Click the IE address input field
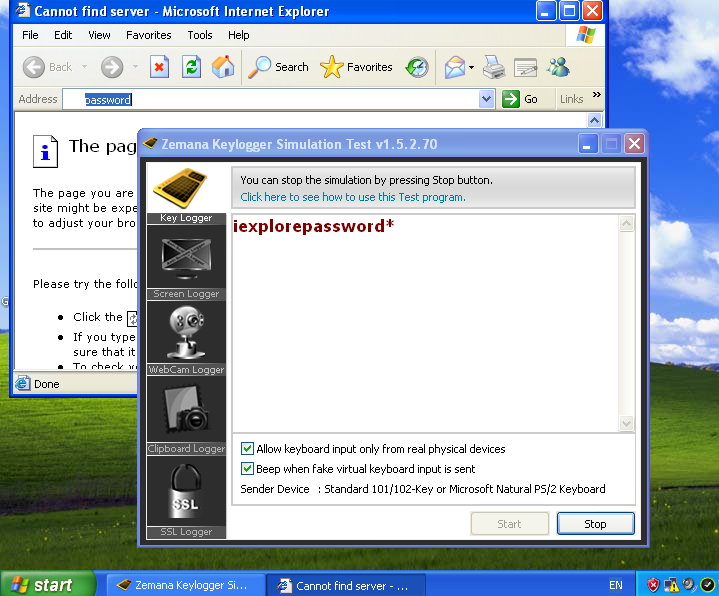Viewport: 719px width, 596px height. click(x=271, y=99)
